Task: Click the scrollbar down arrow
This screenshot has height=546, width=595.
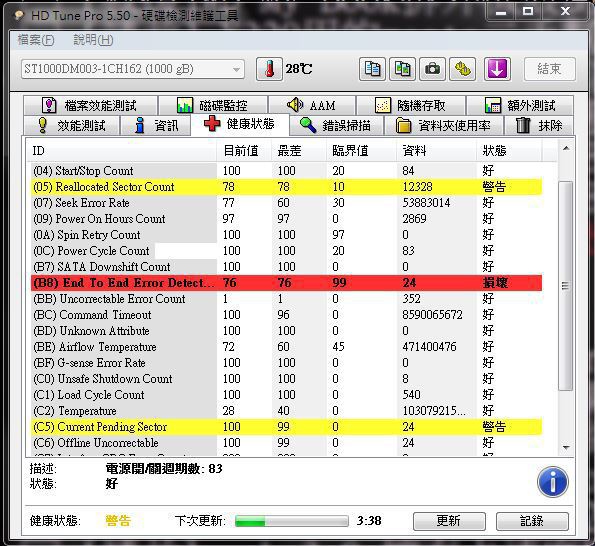Action: coord(566,448)
